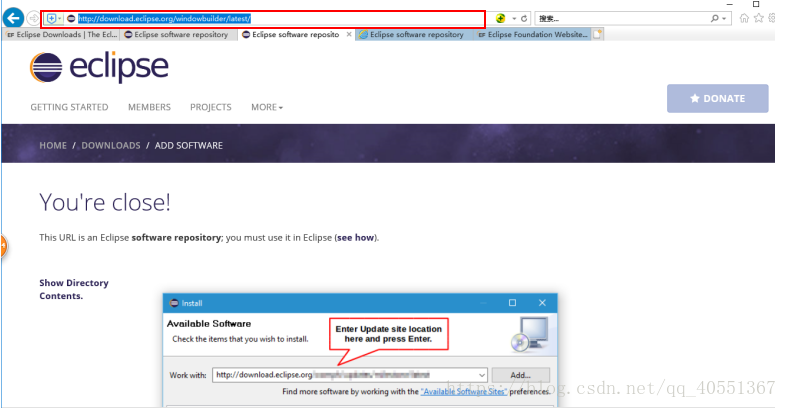
Task: Expand the MORE navigation dropdown
Action: coord(267,107)
